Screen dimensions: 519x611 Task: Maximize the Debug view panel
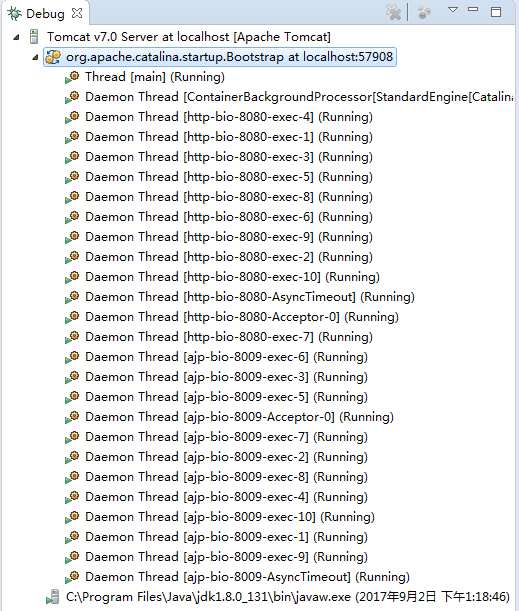click(x=496, y=12)
